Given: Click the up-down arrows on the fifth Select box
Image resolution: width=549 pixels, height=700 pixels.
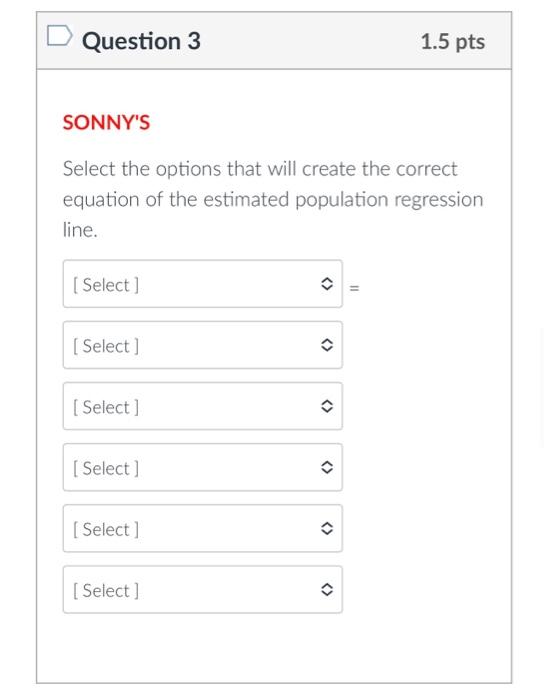Looking at the screenshot, I should click(x=327, y=528).
